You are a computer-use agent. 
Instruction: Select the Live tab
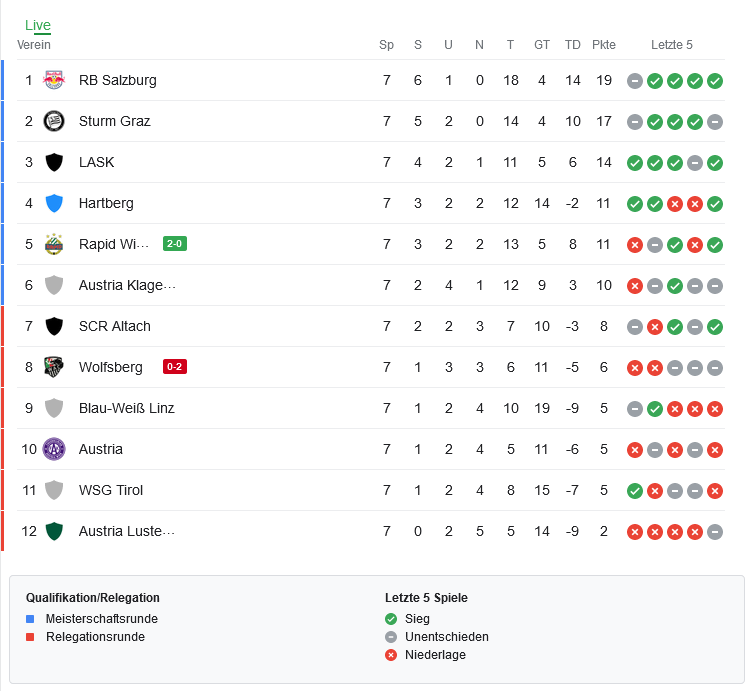[38, 25]
